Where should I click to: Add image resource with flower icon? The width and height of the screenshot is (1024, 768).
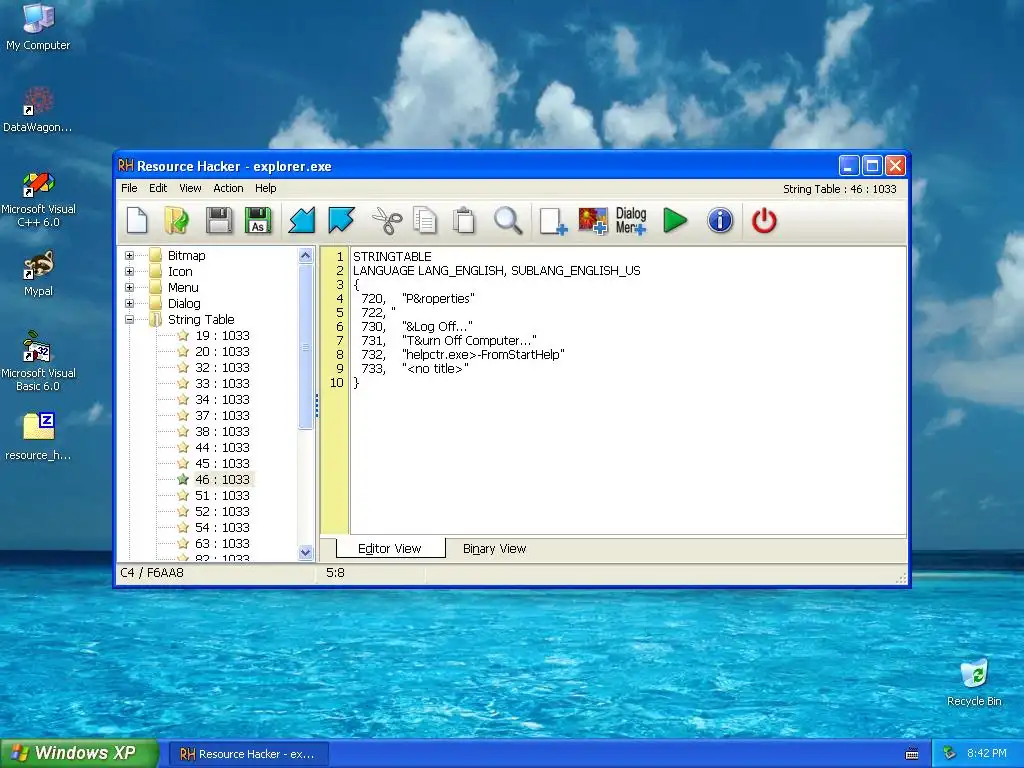point(592,221)
